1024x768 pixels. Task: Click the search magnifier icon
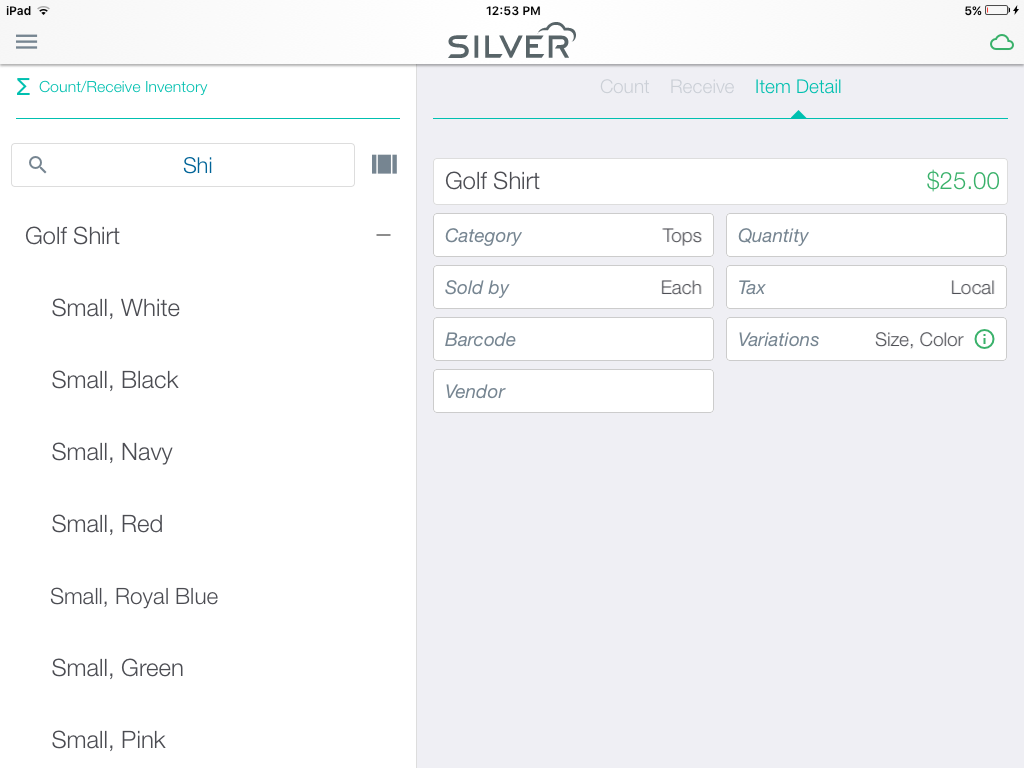38,165
